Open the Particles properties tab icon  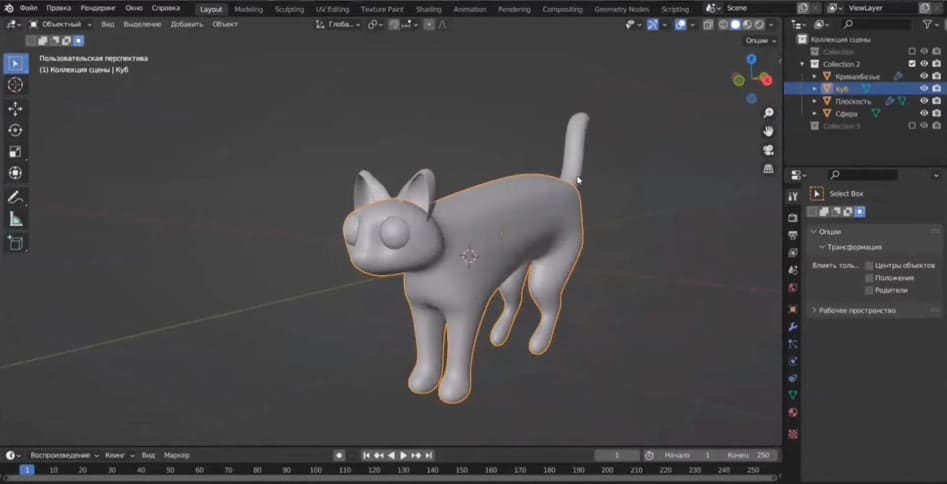point(793,344)
